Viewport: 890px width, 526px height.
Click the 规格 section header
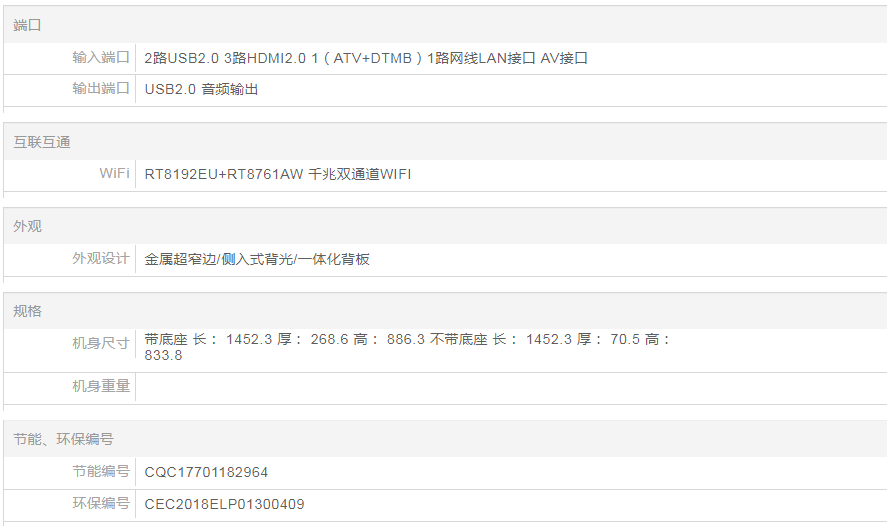[28, 311]
